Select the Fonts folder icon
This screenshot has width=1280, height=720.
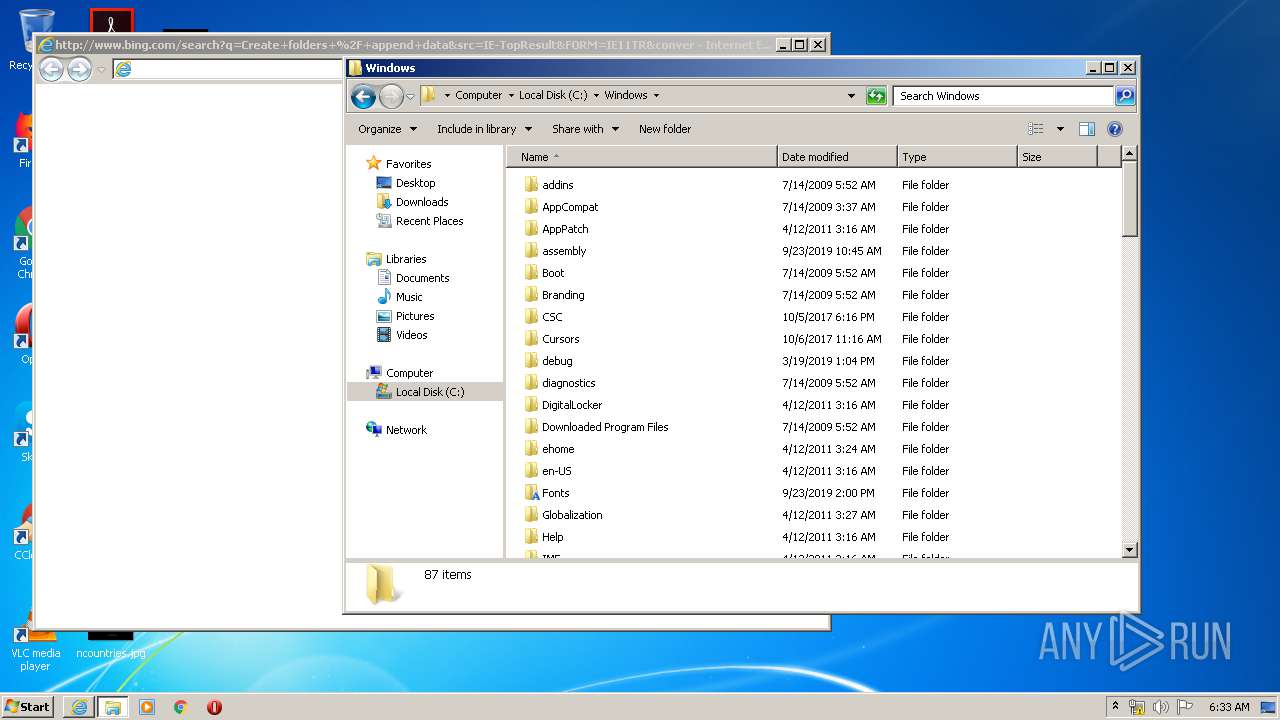point(532,493)
